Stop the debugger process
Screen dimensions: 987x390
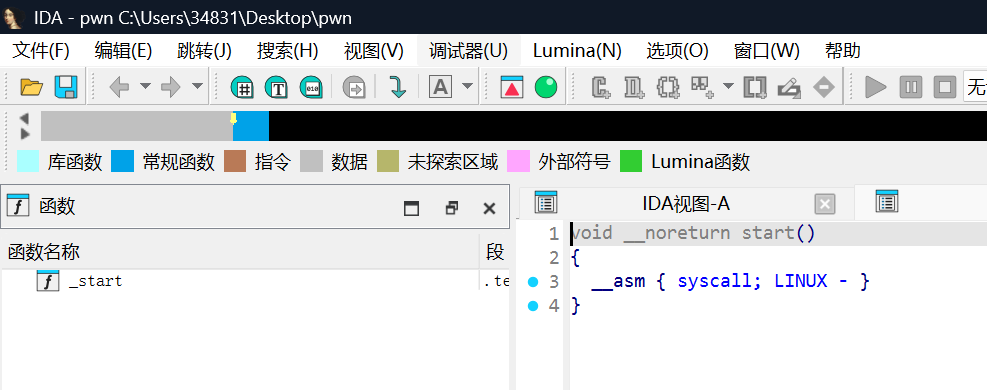(x=944, y=87)
